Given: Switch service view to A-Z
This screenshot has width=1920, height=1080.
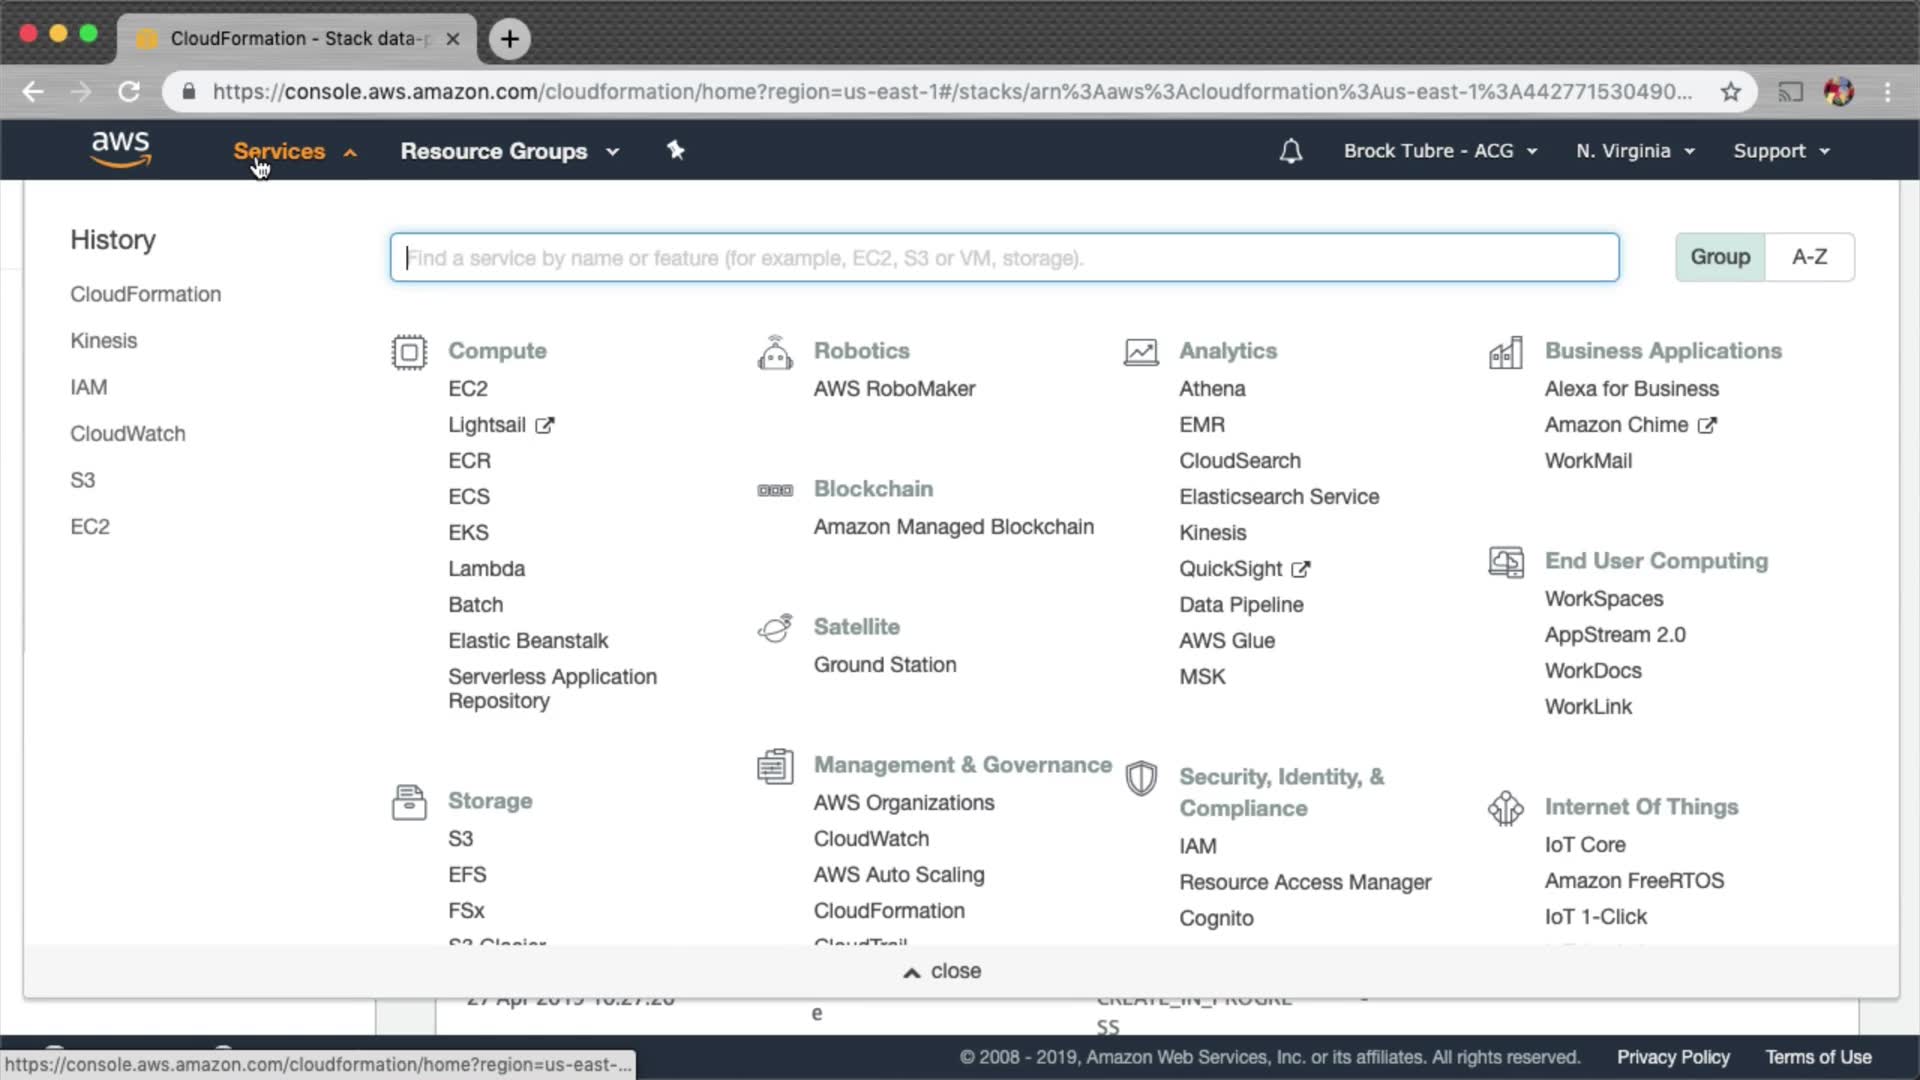Looking at the screenshot, I should coord(1809,257).
